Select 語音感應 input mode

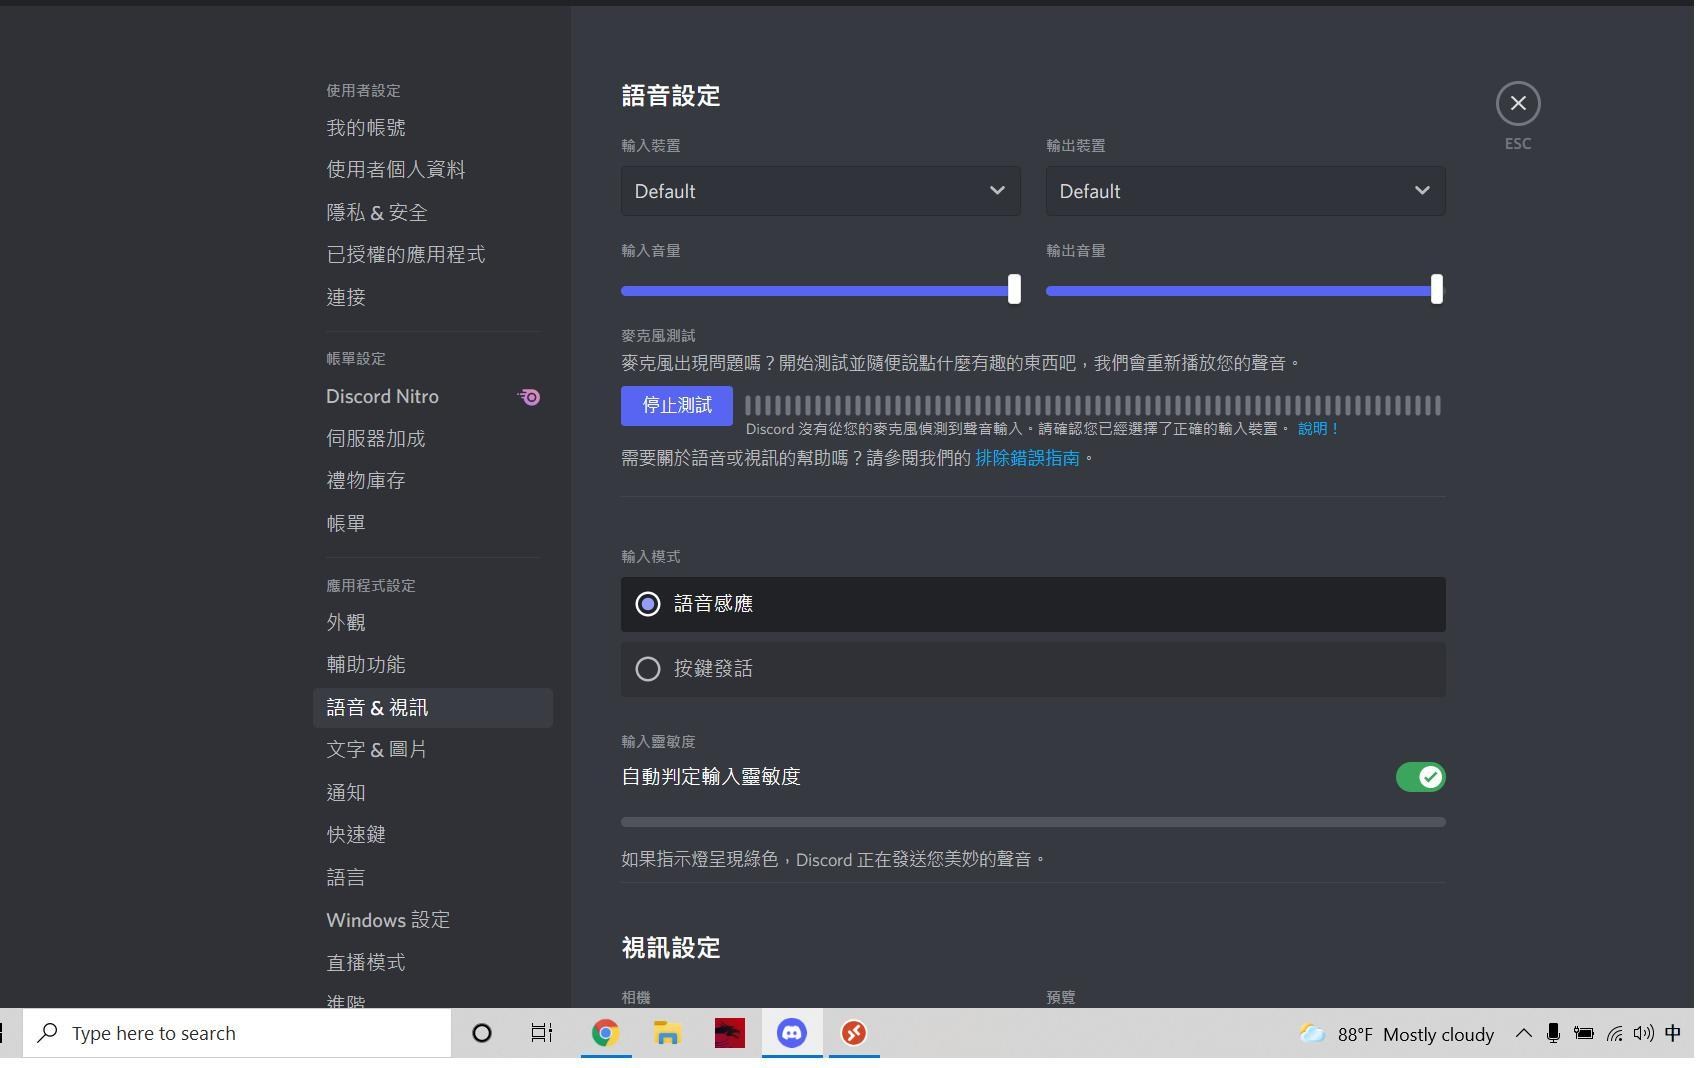pyautogui.click(x=1035, y=605)
